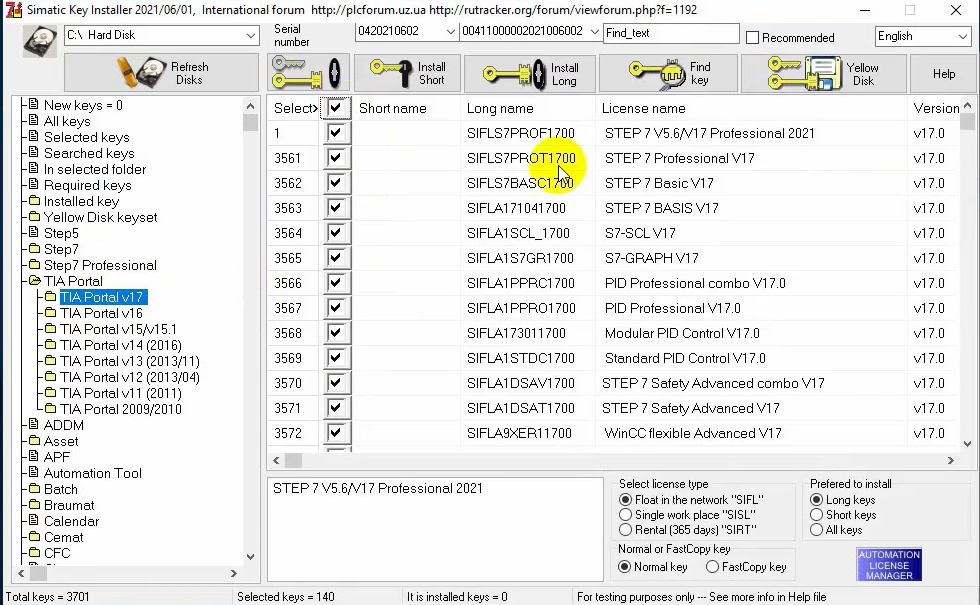980x605 pixels.
Task: Click Install Long key button
Action: (x=531, y=74)
